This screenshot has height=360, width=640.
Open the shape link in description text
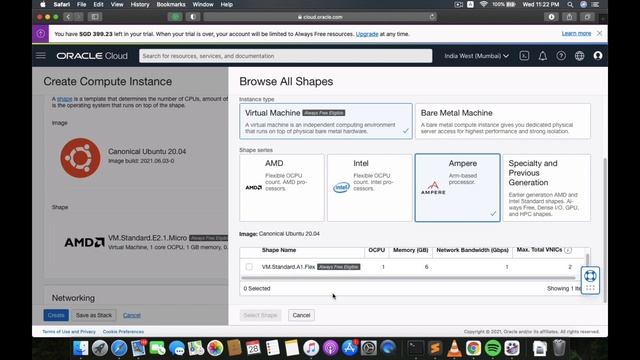coord(64,99)
